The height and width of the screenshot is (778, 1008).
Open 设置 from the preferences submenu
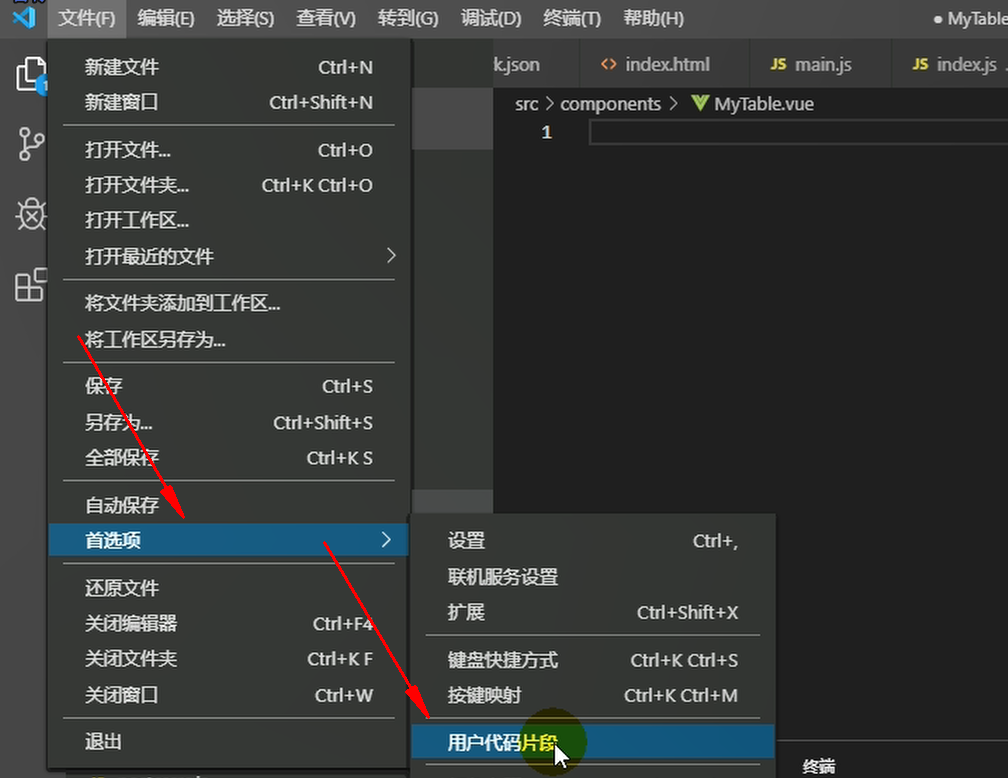point(467,541)
